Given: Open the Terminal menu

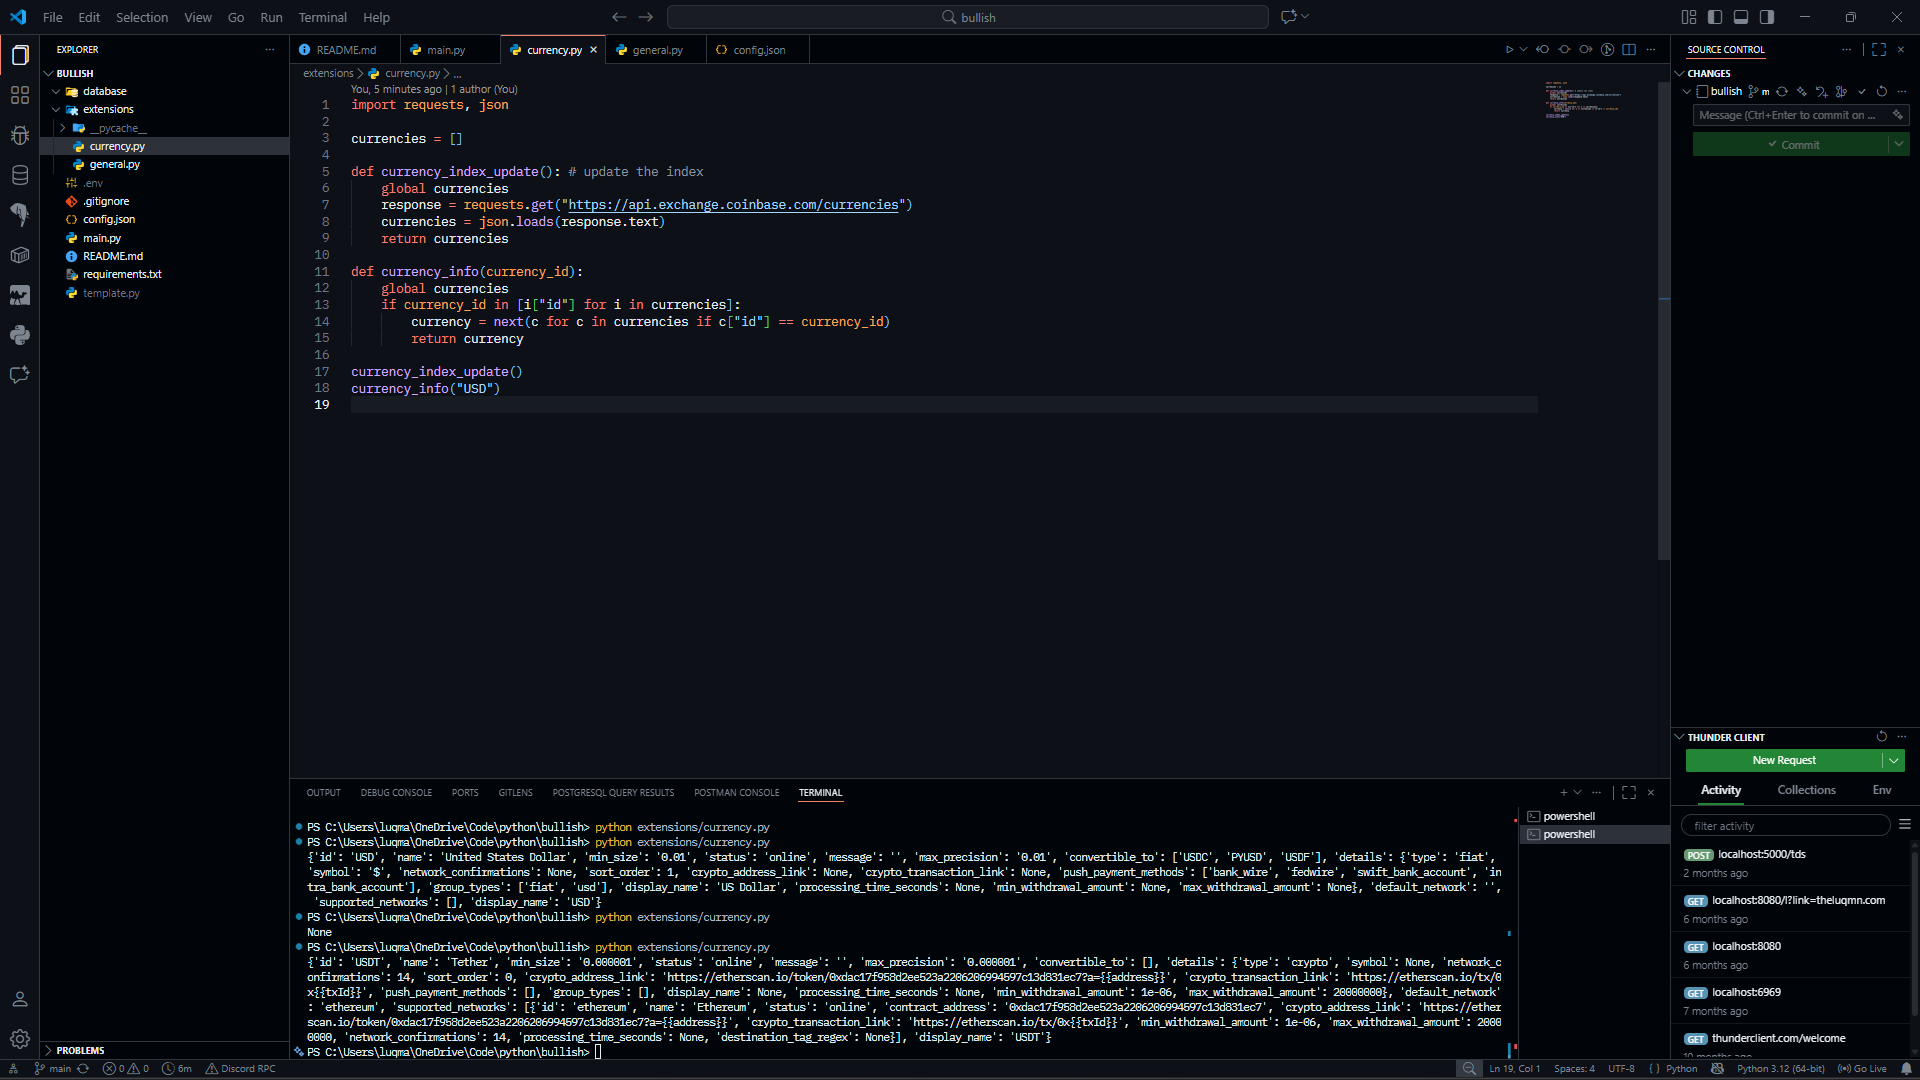Looking at the screenshot, I should click(x=322, y=17).
